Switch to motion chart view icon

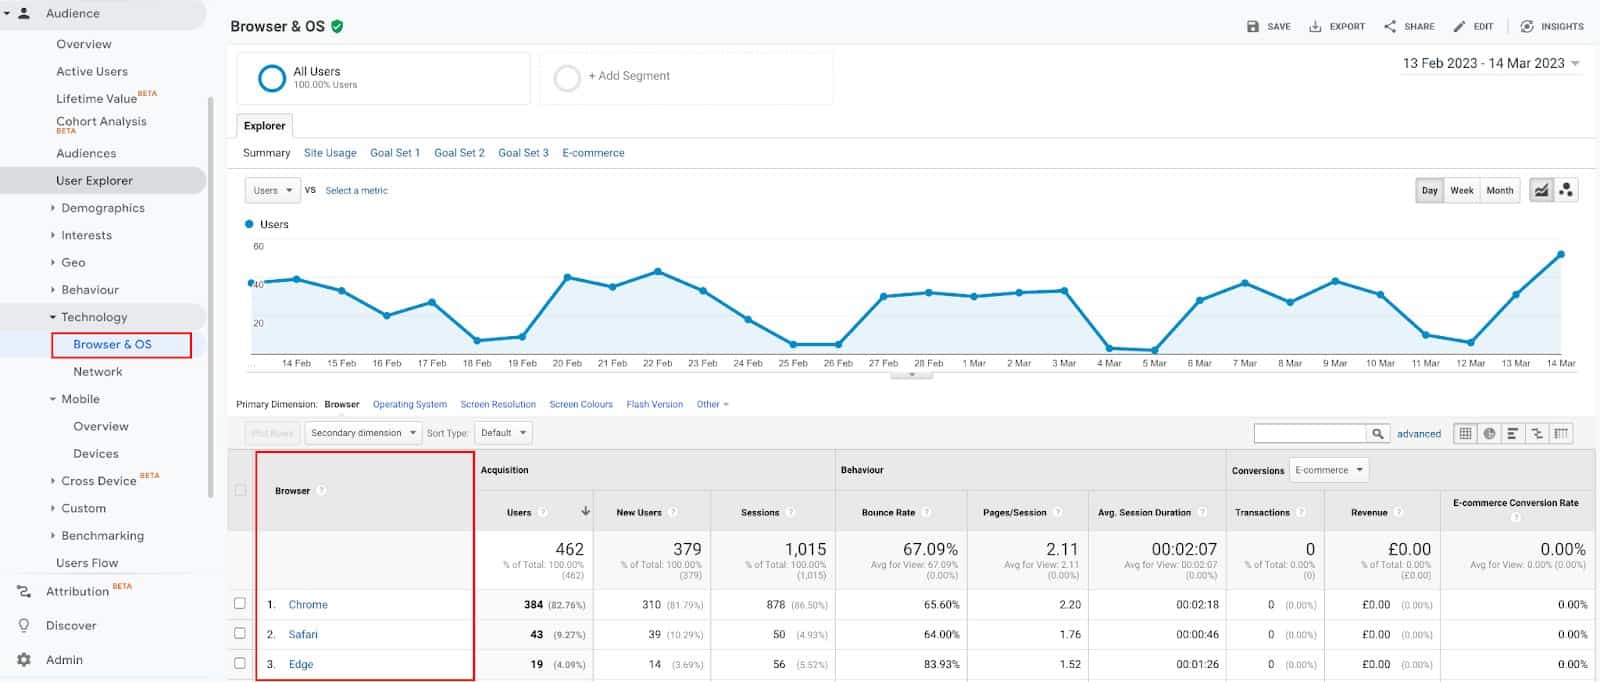coord(1566,190)
